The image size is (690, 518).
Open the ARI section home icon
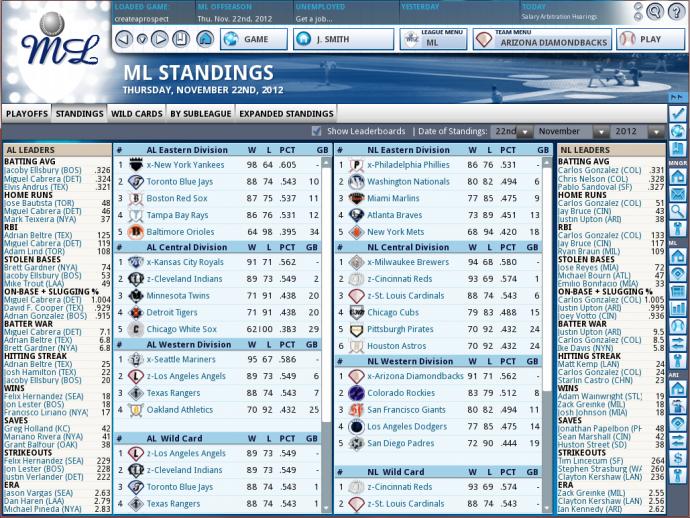tap(678, 388)
